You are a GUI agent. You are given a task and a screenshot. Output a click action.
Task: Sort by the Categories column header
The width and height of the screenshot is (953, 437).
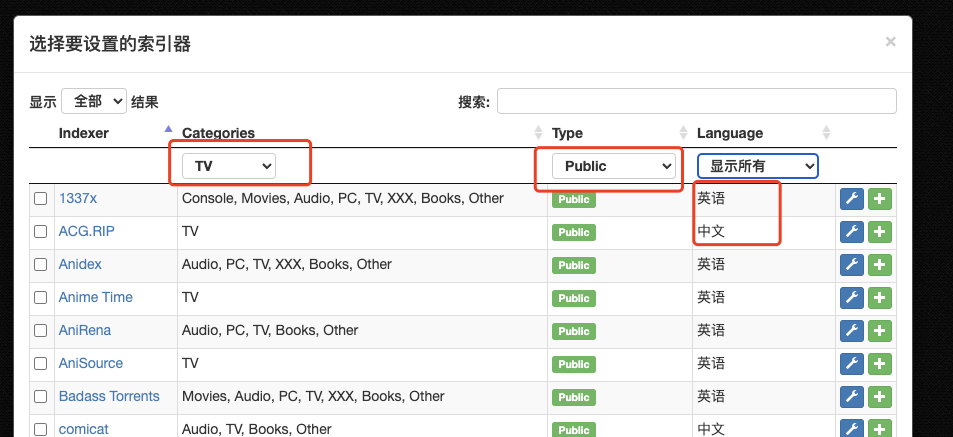218,133
